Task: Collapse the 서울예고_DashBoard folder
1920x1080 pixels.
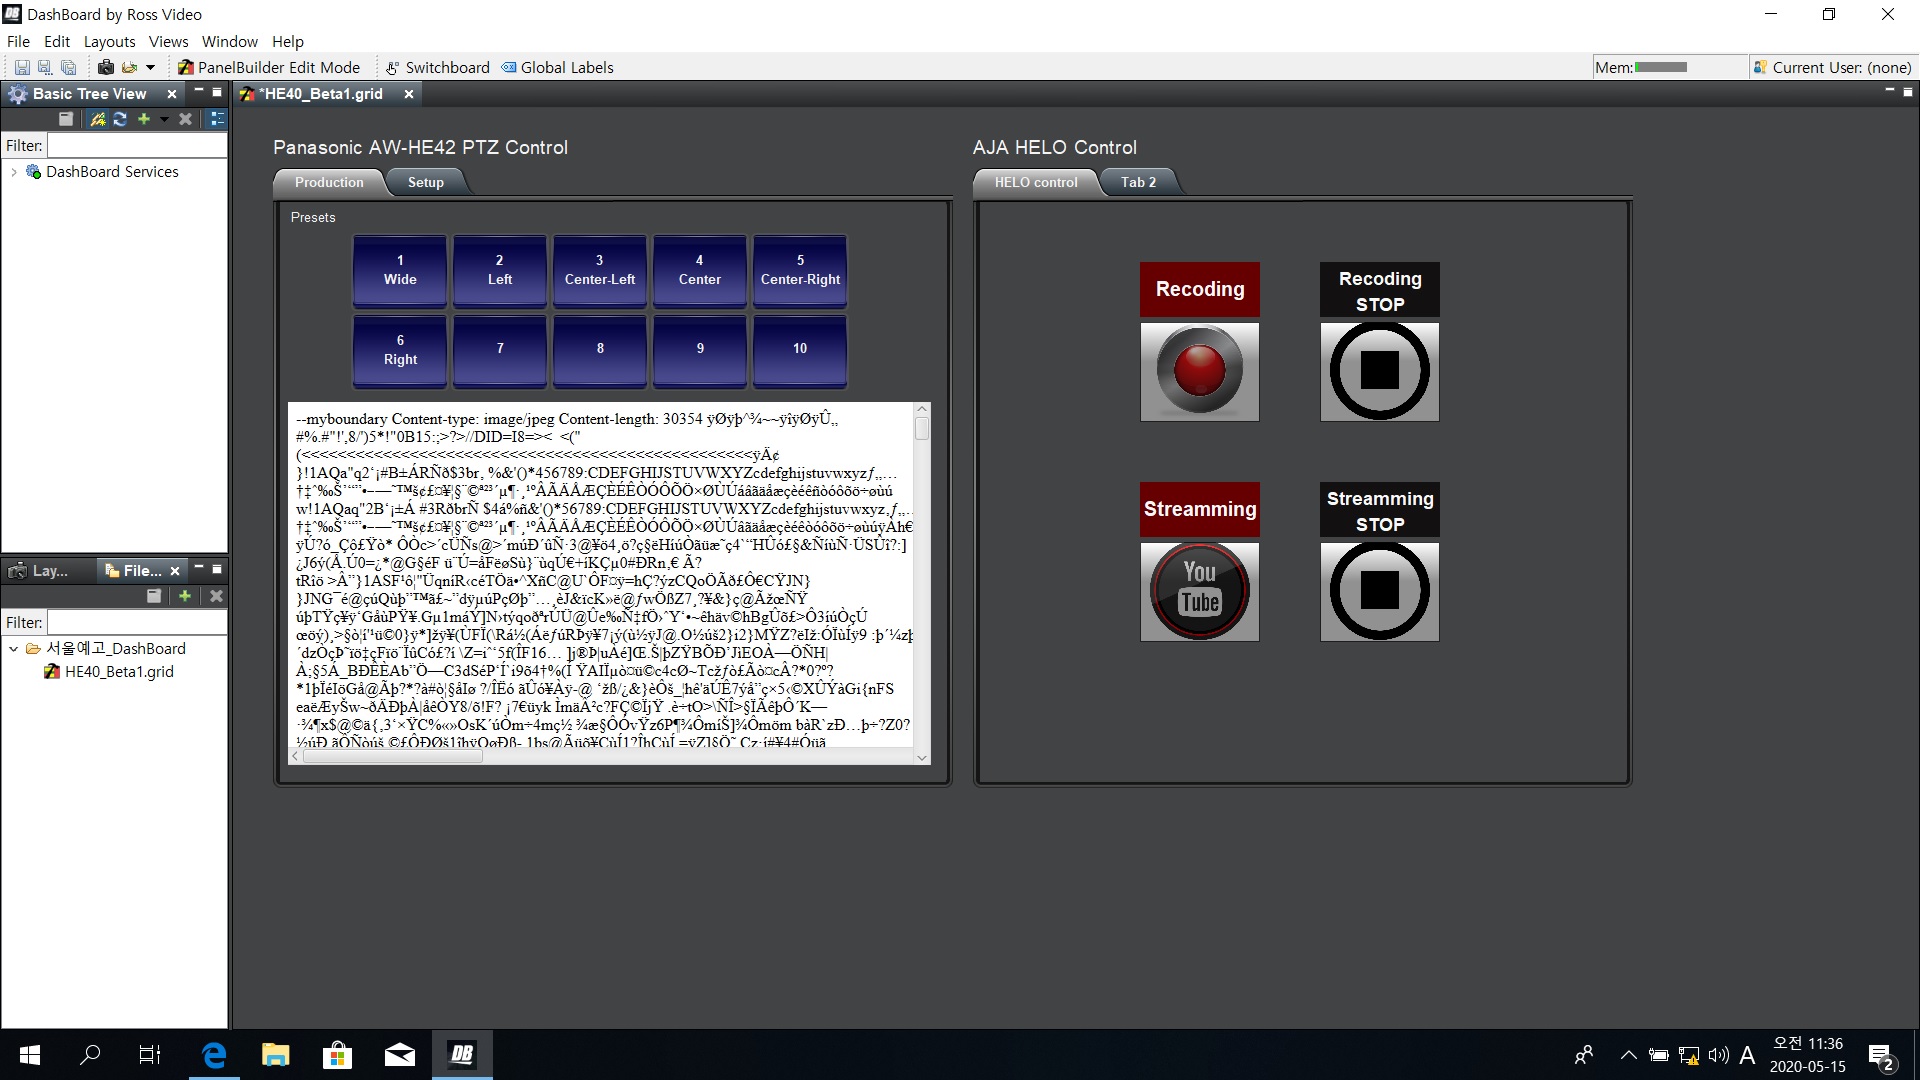Action: [13, 649]
